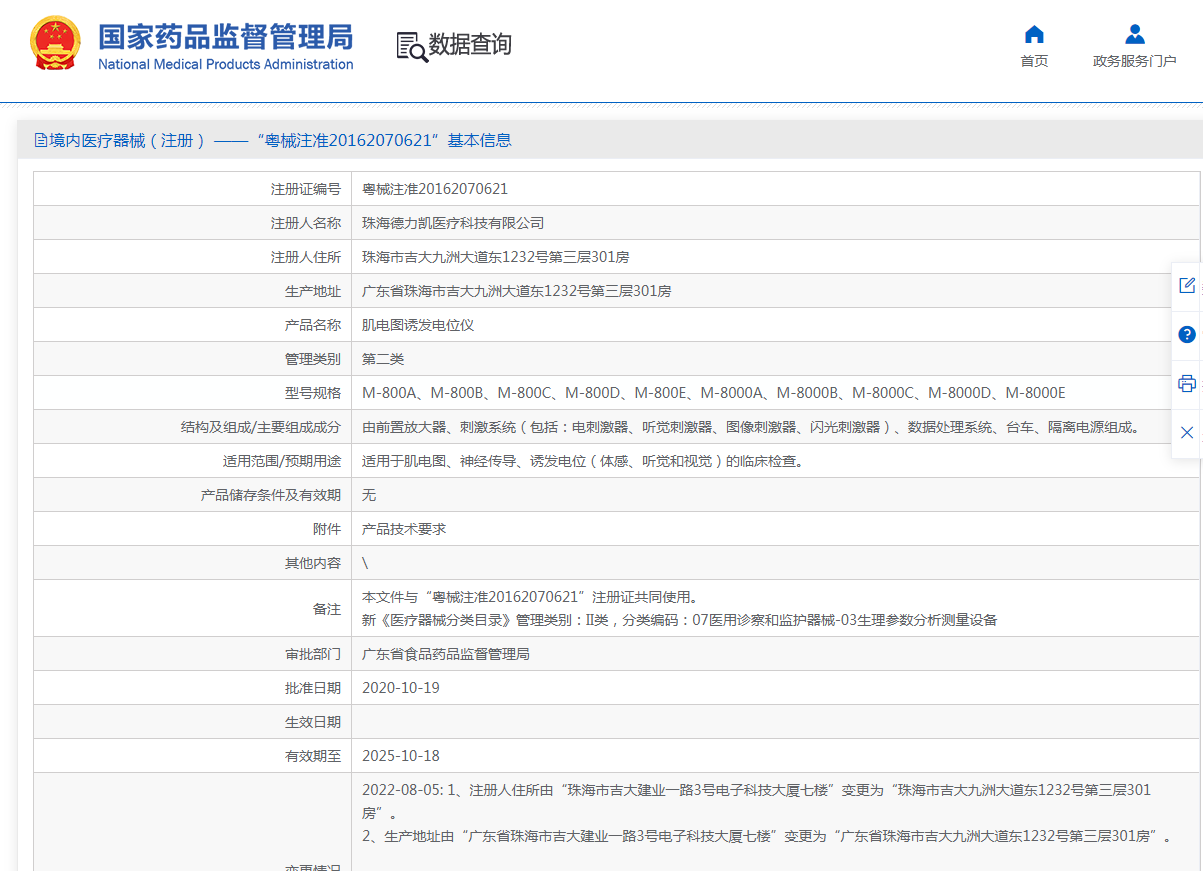Click 国家药品监督管理局 site title
This screenshot has width=1203, height=871.
[225, 37]
